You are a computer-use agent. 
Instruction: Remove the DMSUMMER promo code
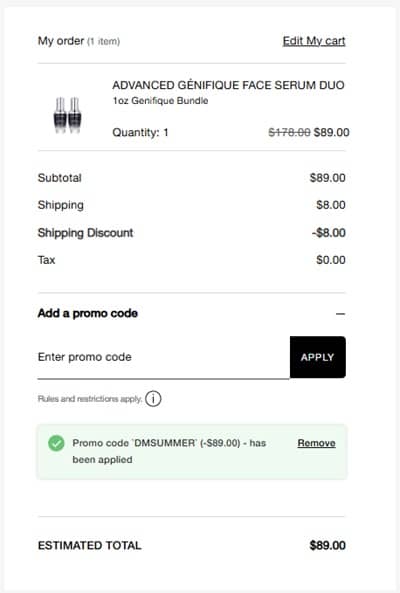(x=316, y=443)
